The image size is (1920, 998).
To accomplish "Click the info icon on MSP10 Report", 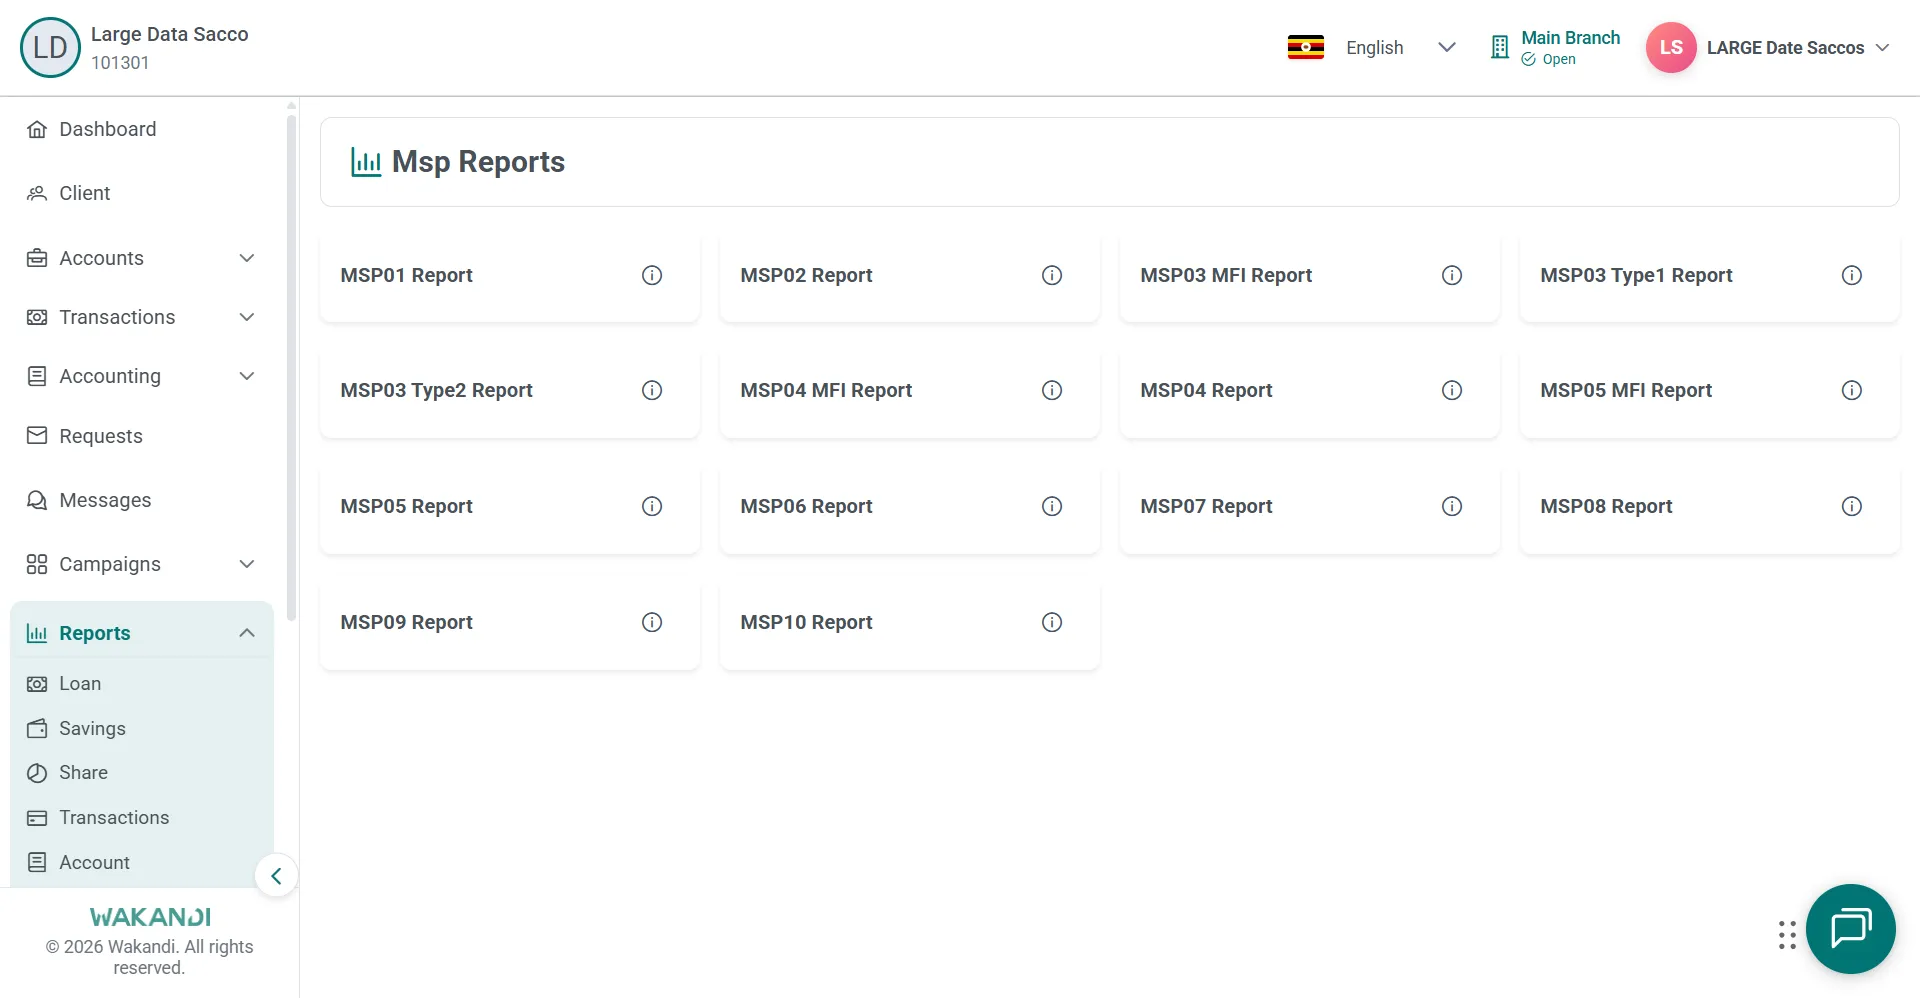I will 1052,622.
